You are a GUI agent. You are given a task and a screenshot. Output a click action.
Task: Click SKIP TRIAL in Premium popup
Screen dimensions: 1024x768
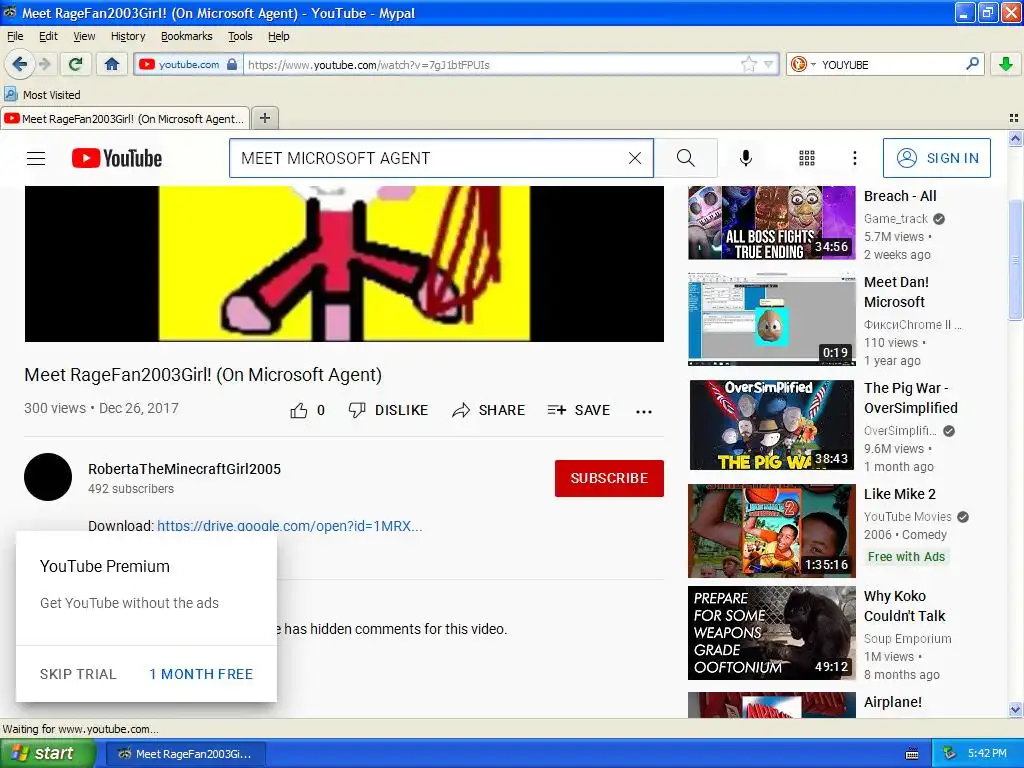point(78,674)
